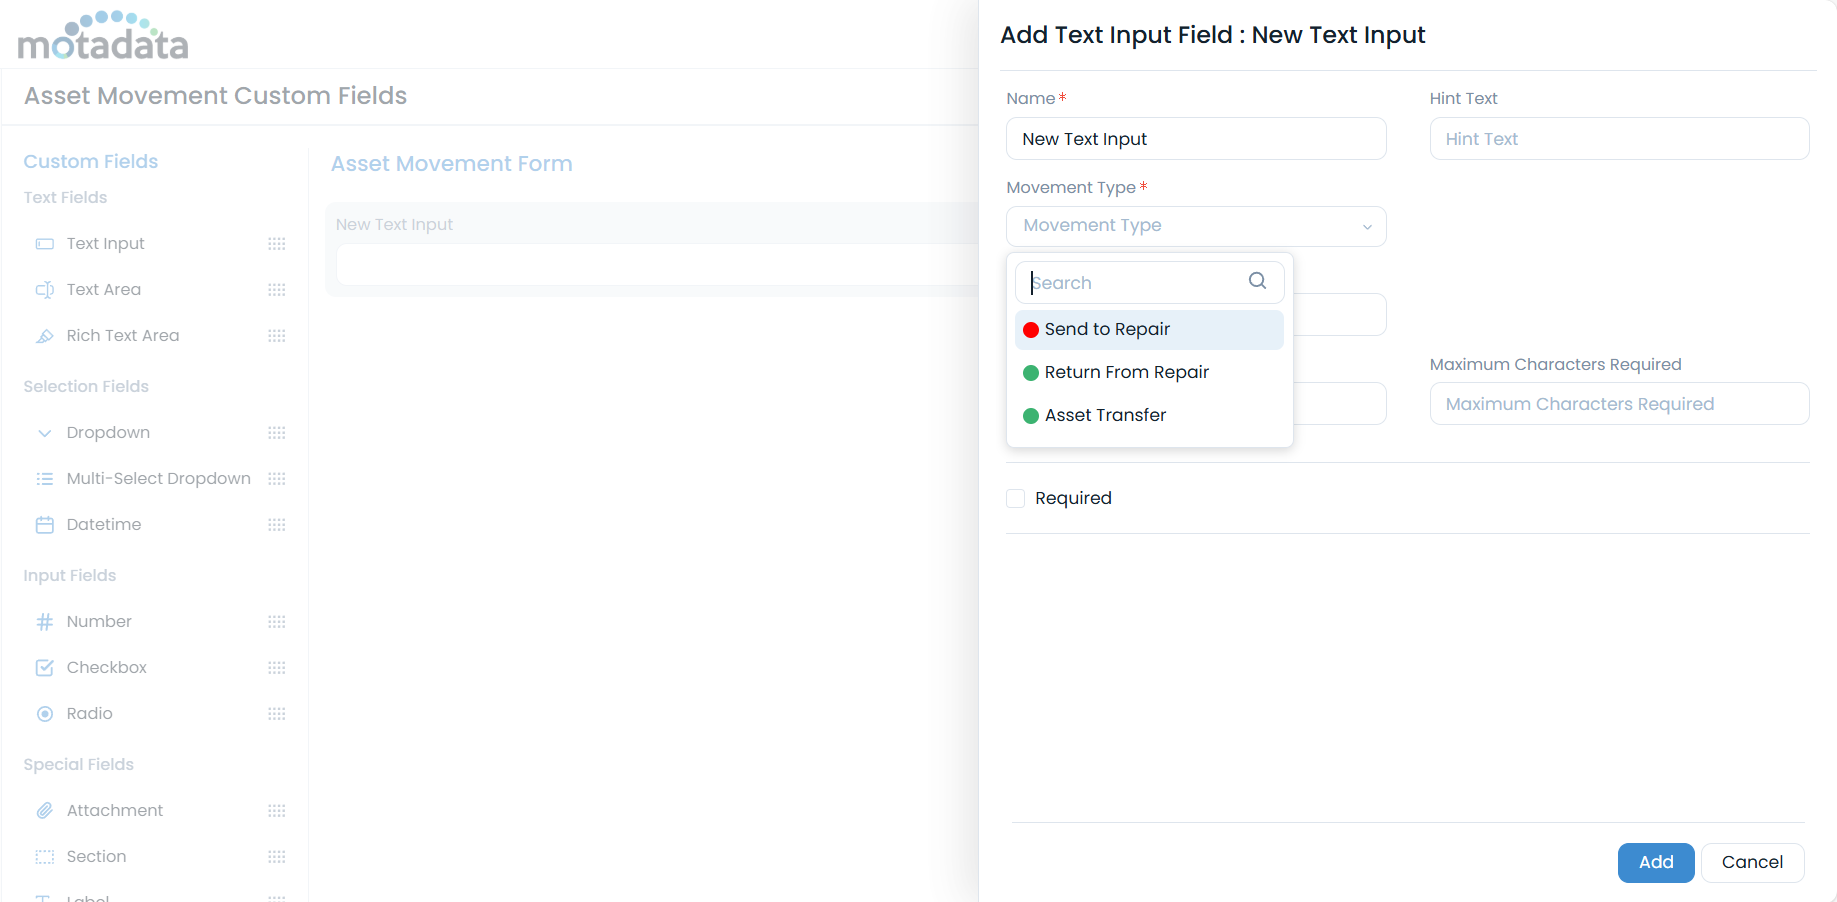Click the Rich Text Area pen icon
Image resolution: width=1837 pixels, height=902 pixels.
click(44, 336)
